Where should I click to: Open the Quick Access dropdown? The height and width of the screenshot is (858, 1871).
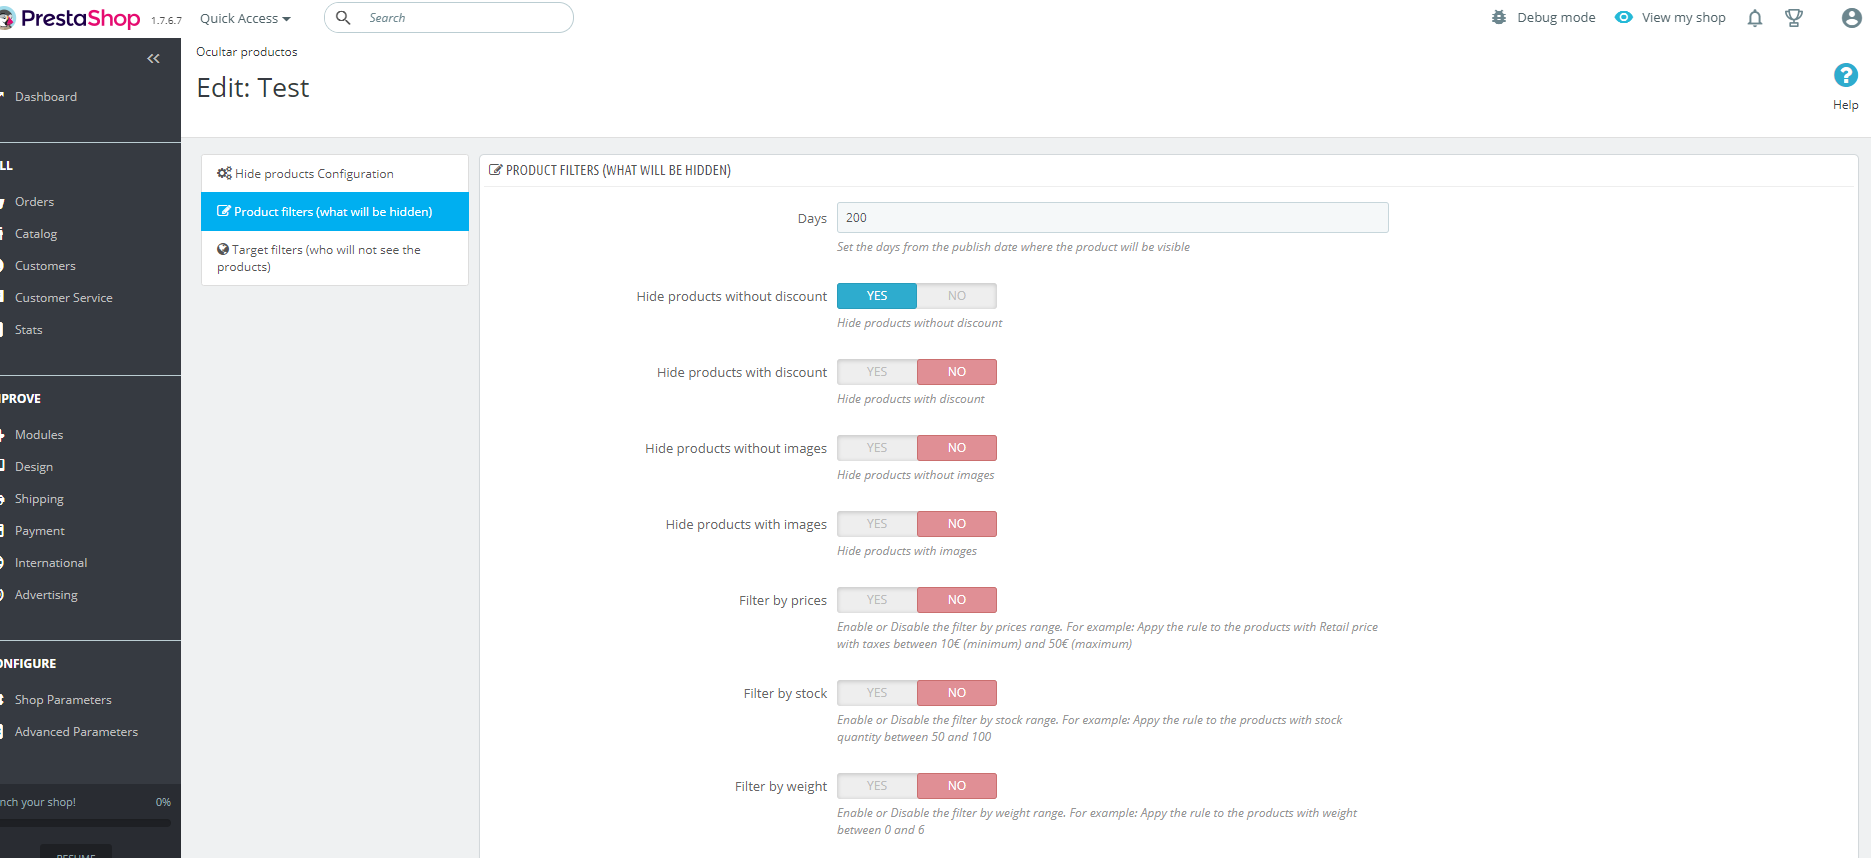(x=245, y=18)
